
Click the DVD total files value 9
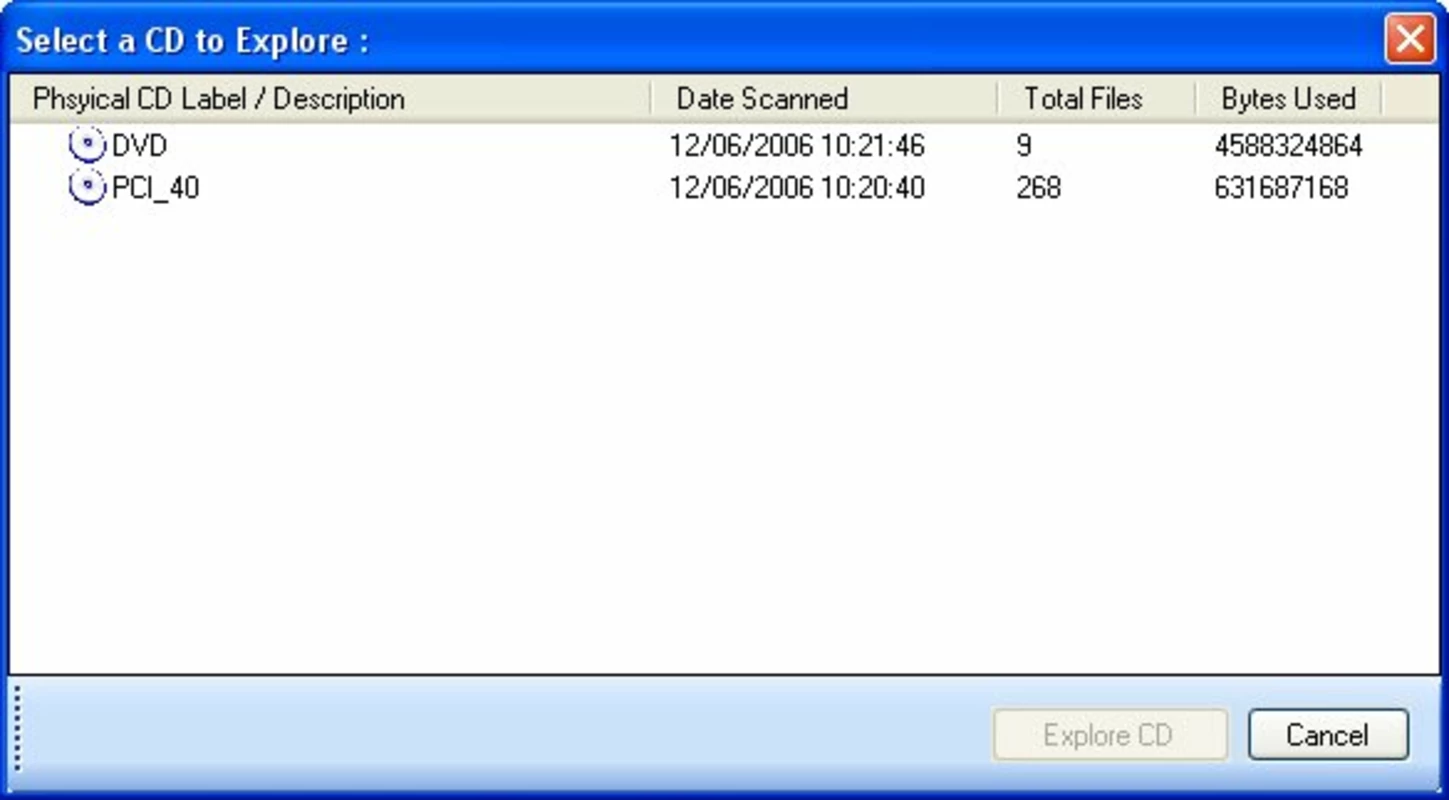pyautogui.click(x=1024, y=146)
